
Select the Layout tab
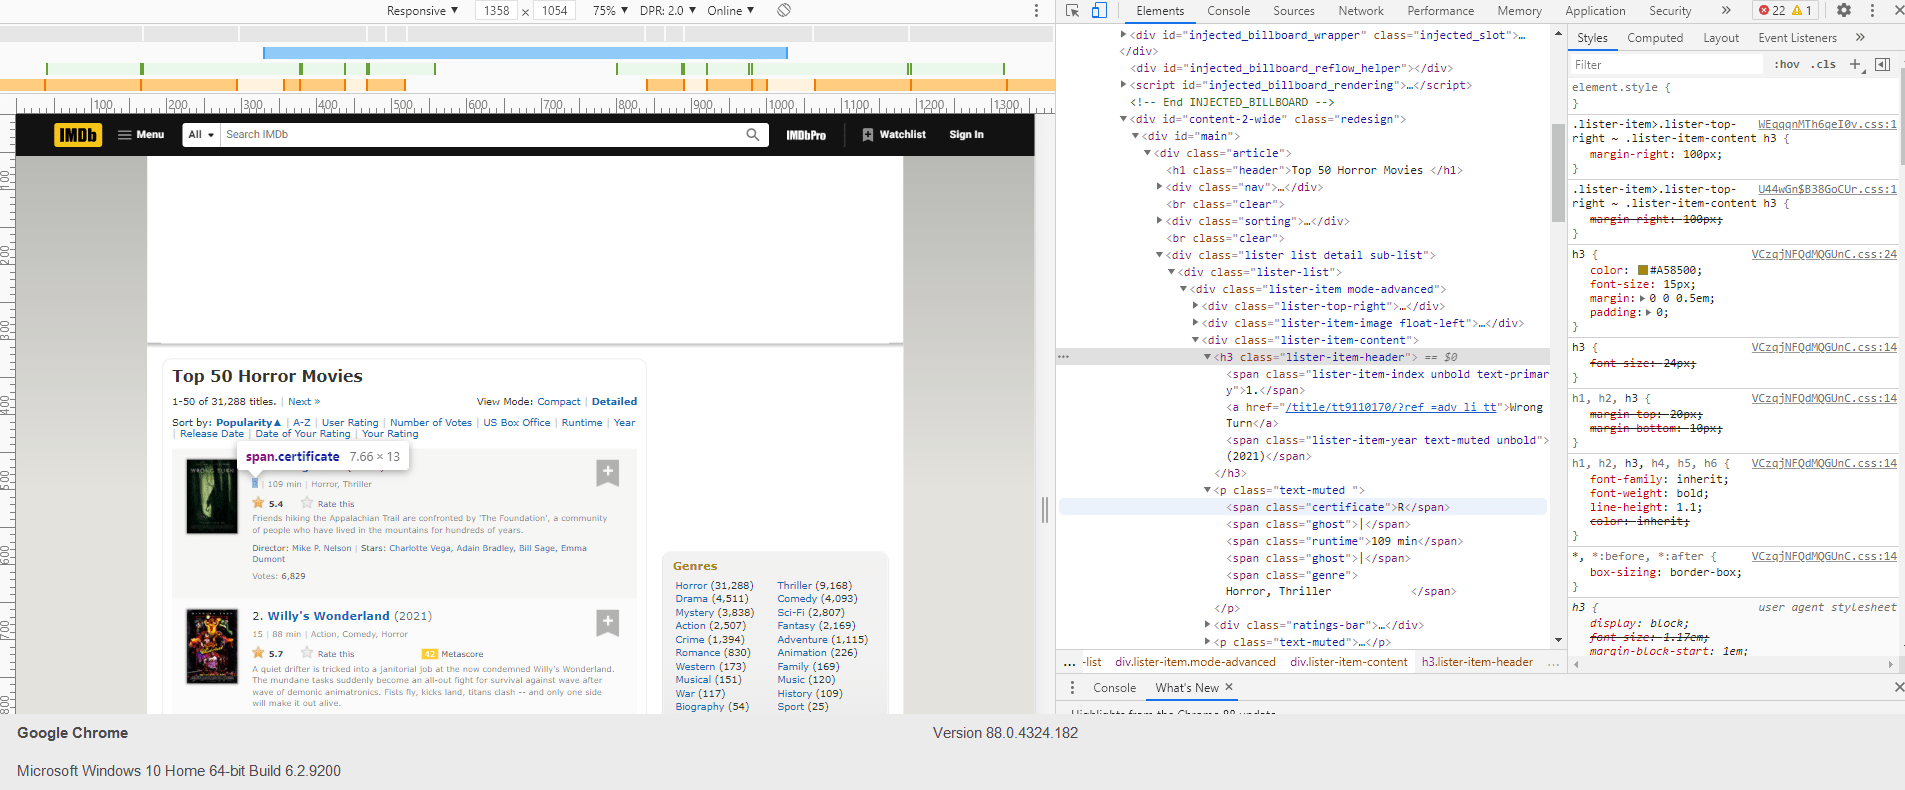(x=1721, y=38)
